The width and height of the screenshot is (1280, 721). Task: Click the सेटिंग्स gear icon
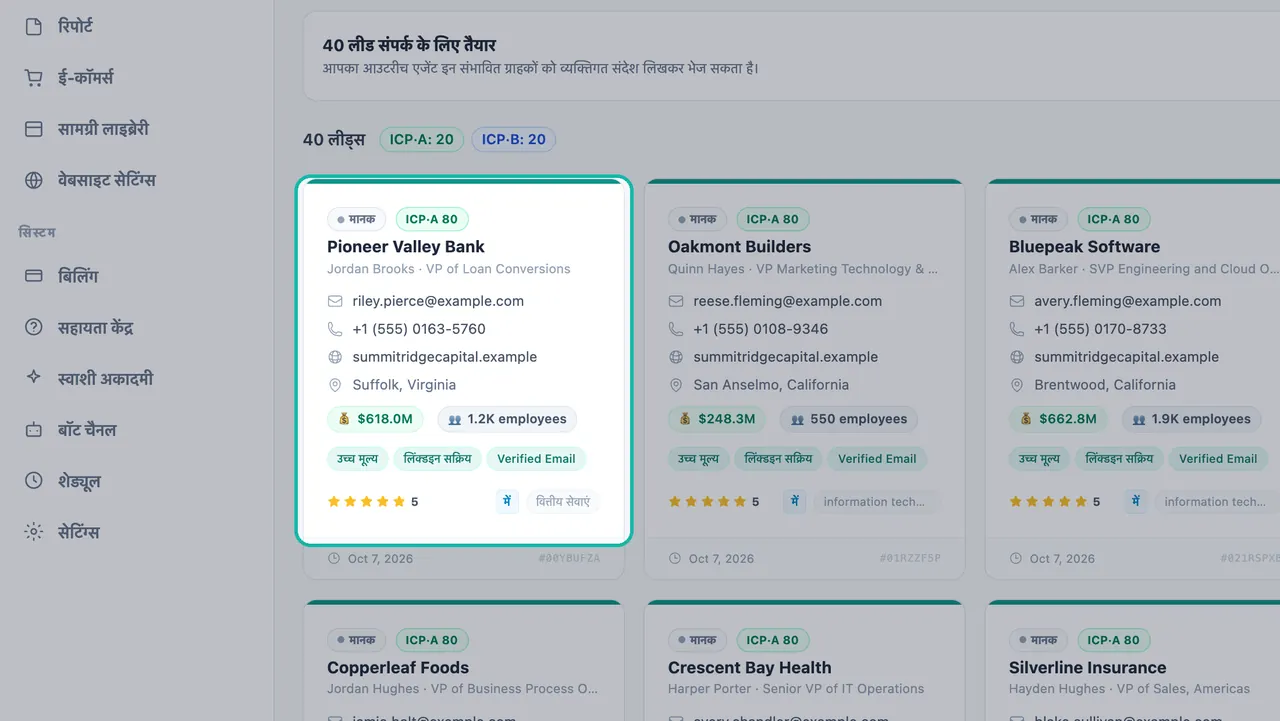pos(34,532)
